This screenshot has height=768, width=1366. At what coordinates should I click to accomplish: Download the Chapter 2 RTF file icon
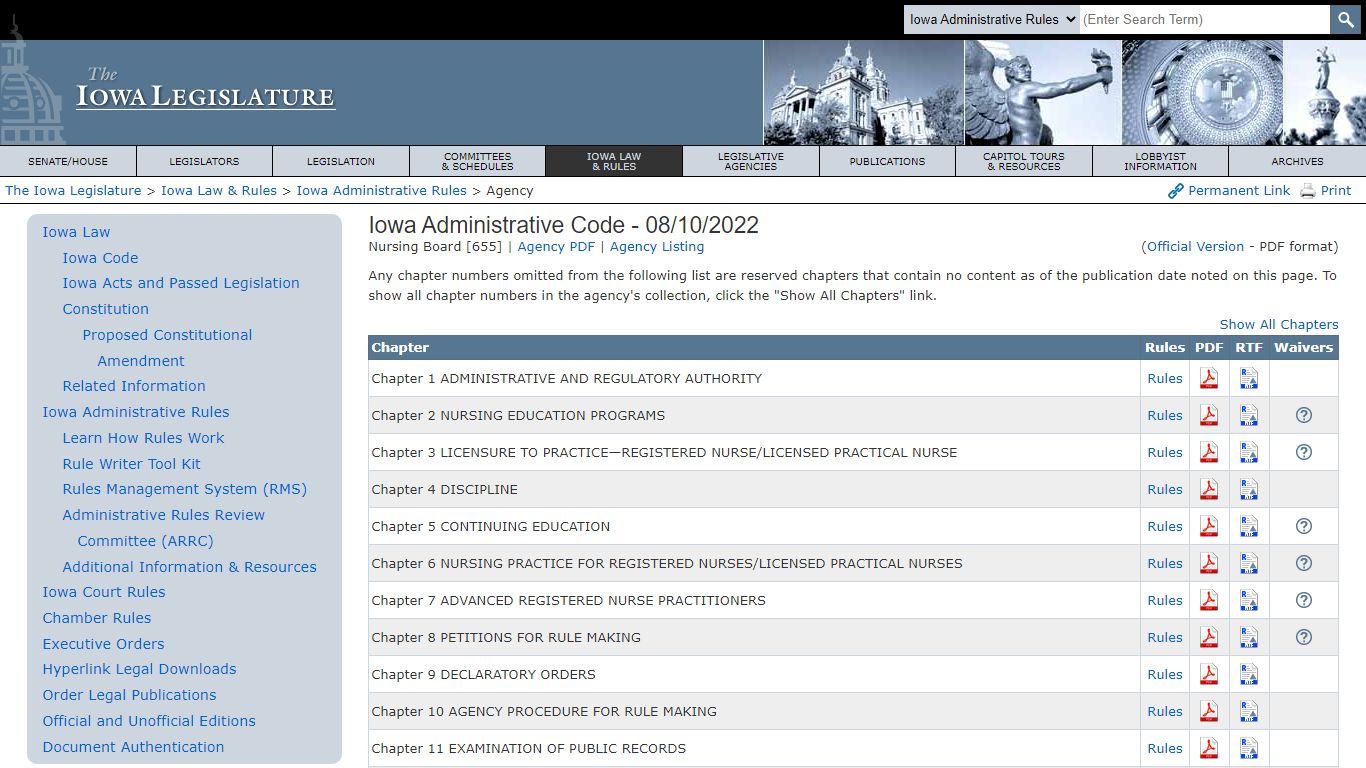pyautogui.click(x=1249, y=416)
